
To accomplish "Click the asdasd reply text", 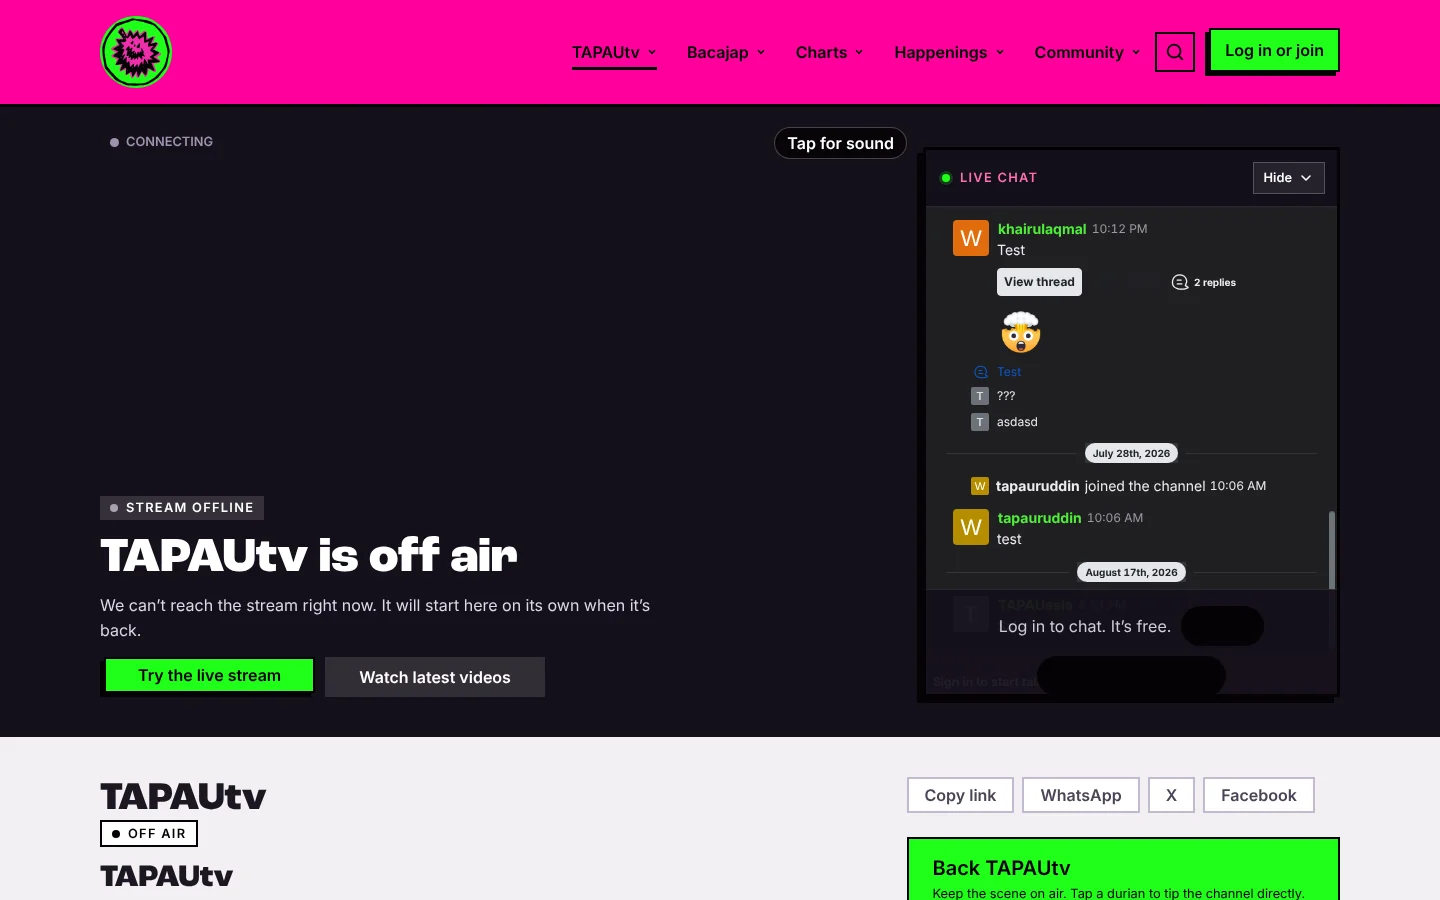I will 1017,422.
